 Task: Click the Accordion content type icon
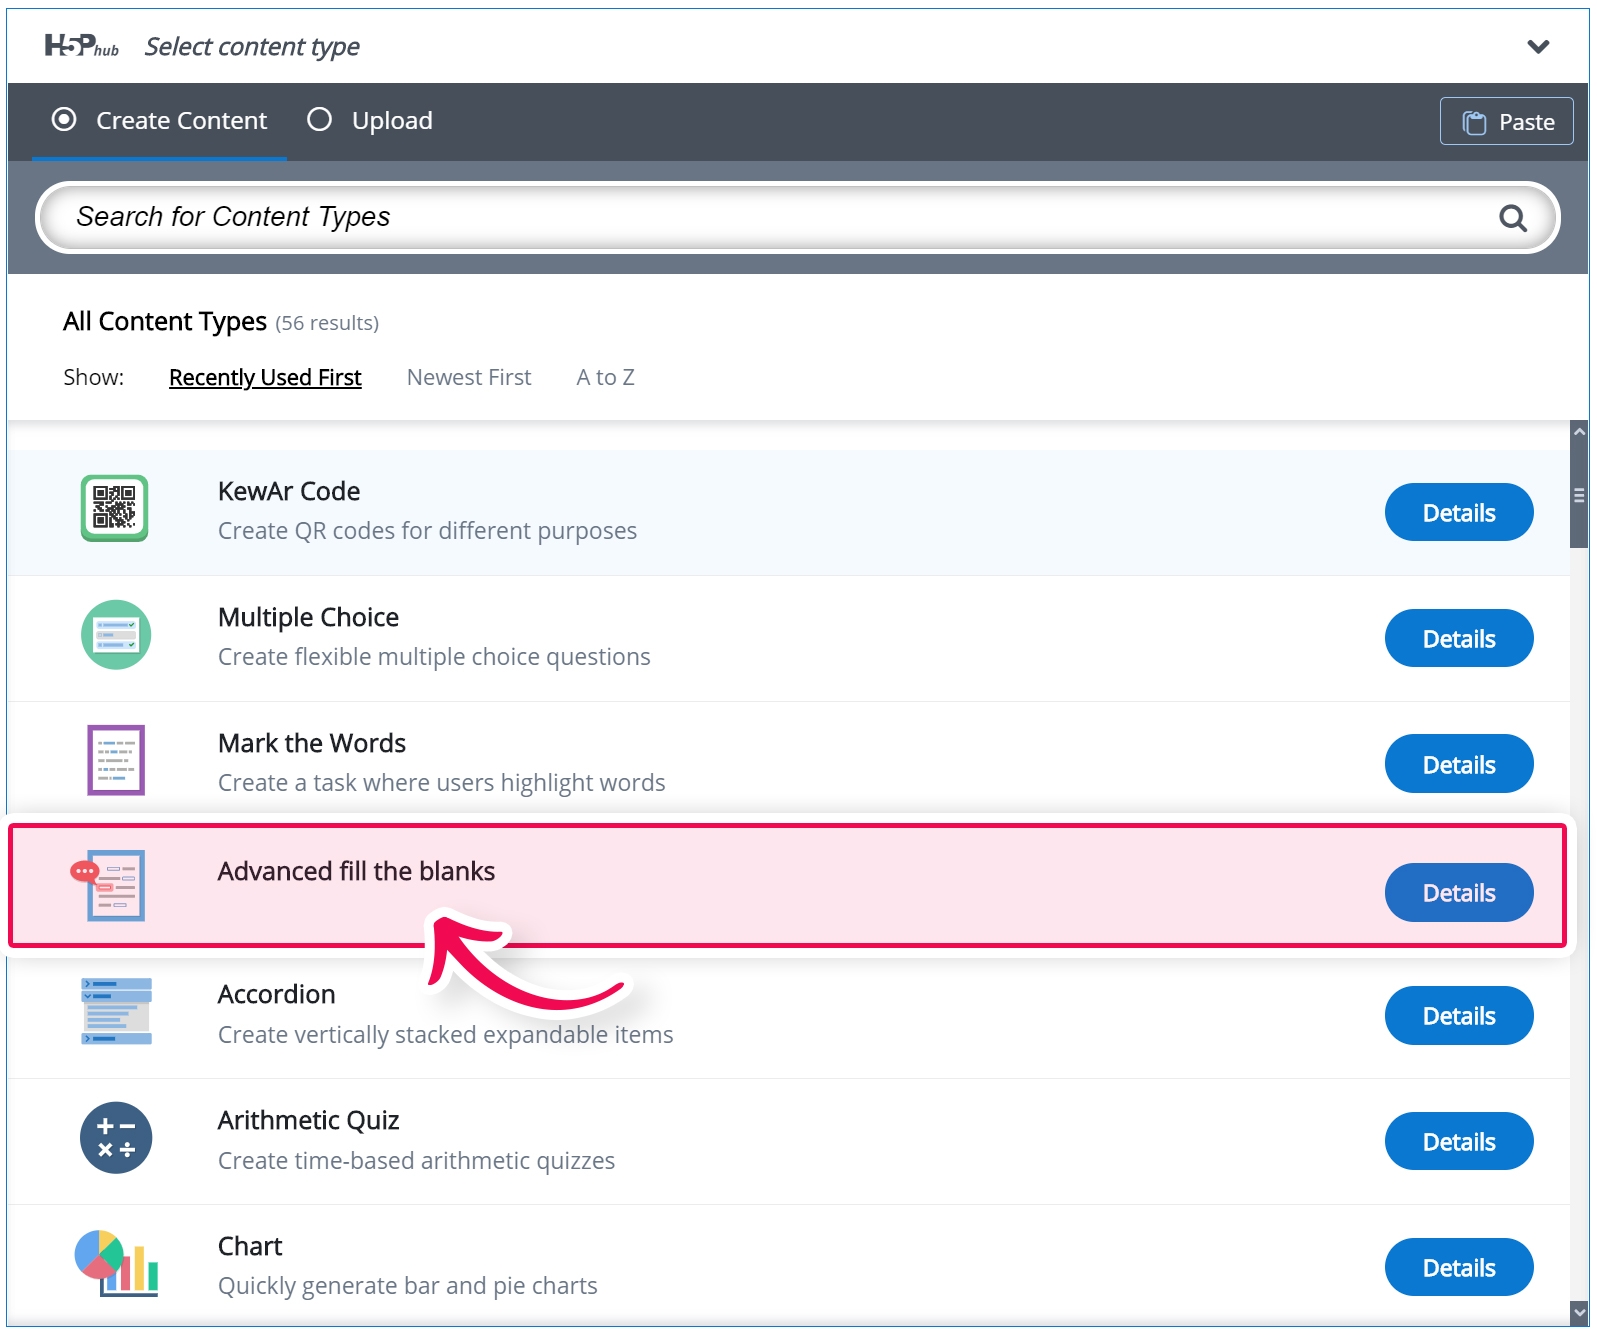click(116, 1011)
